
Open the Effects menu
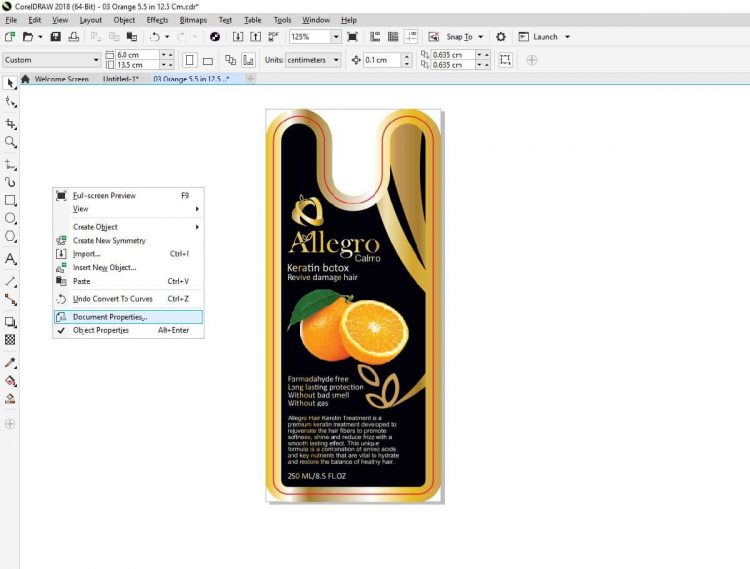tap(157, 20)
